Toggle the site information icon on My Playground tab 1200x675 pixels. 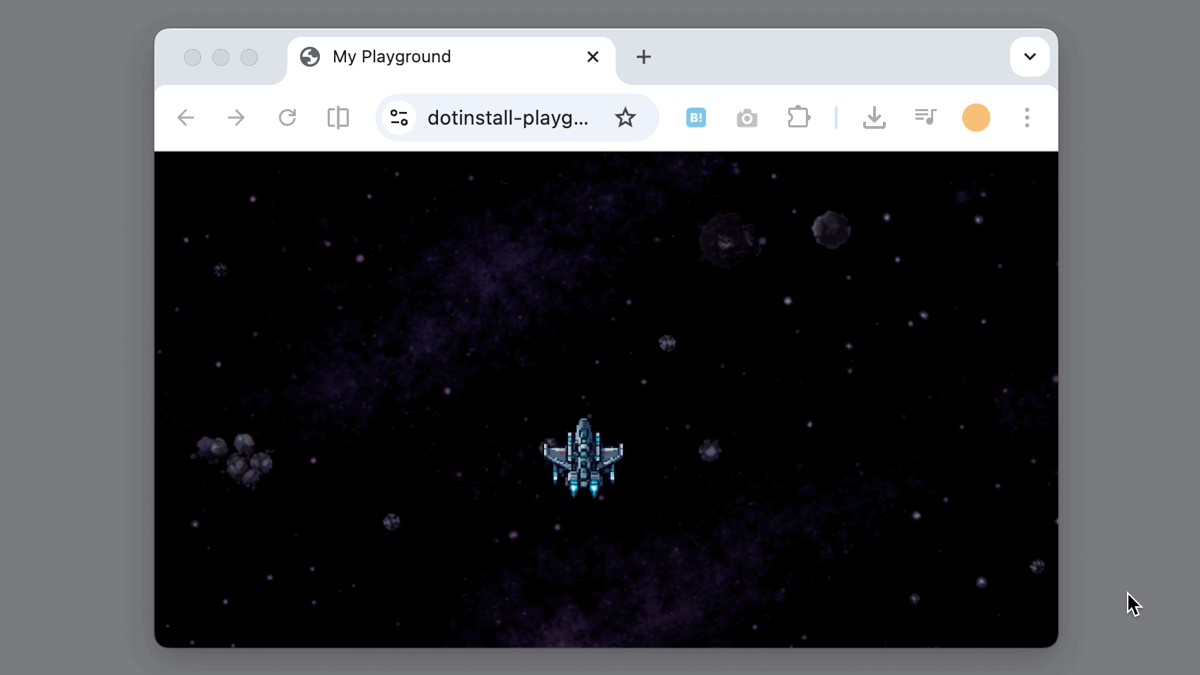309,57
